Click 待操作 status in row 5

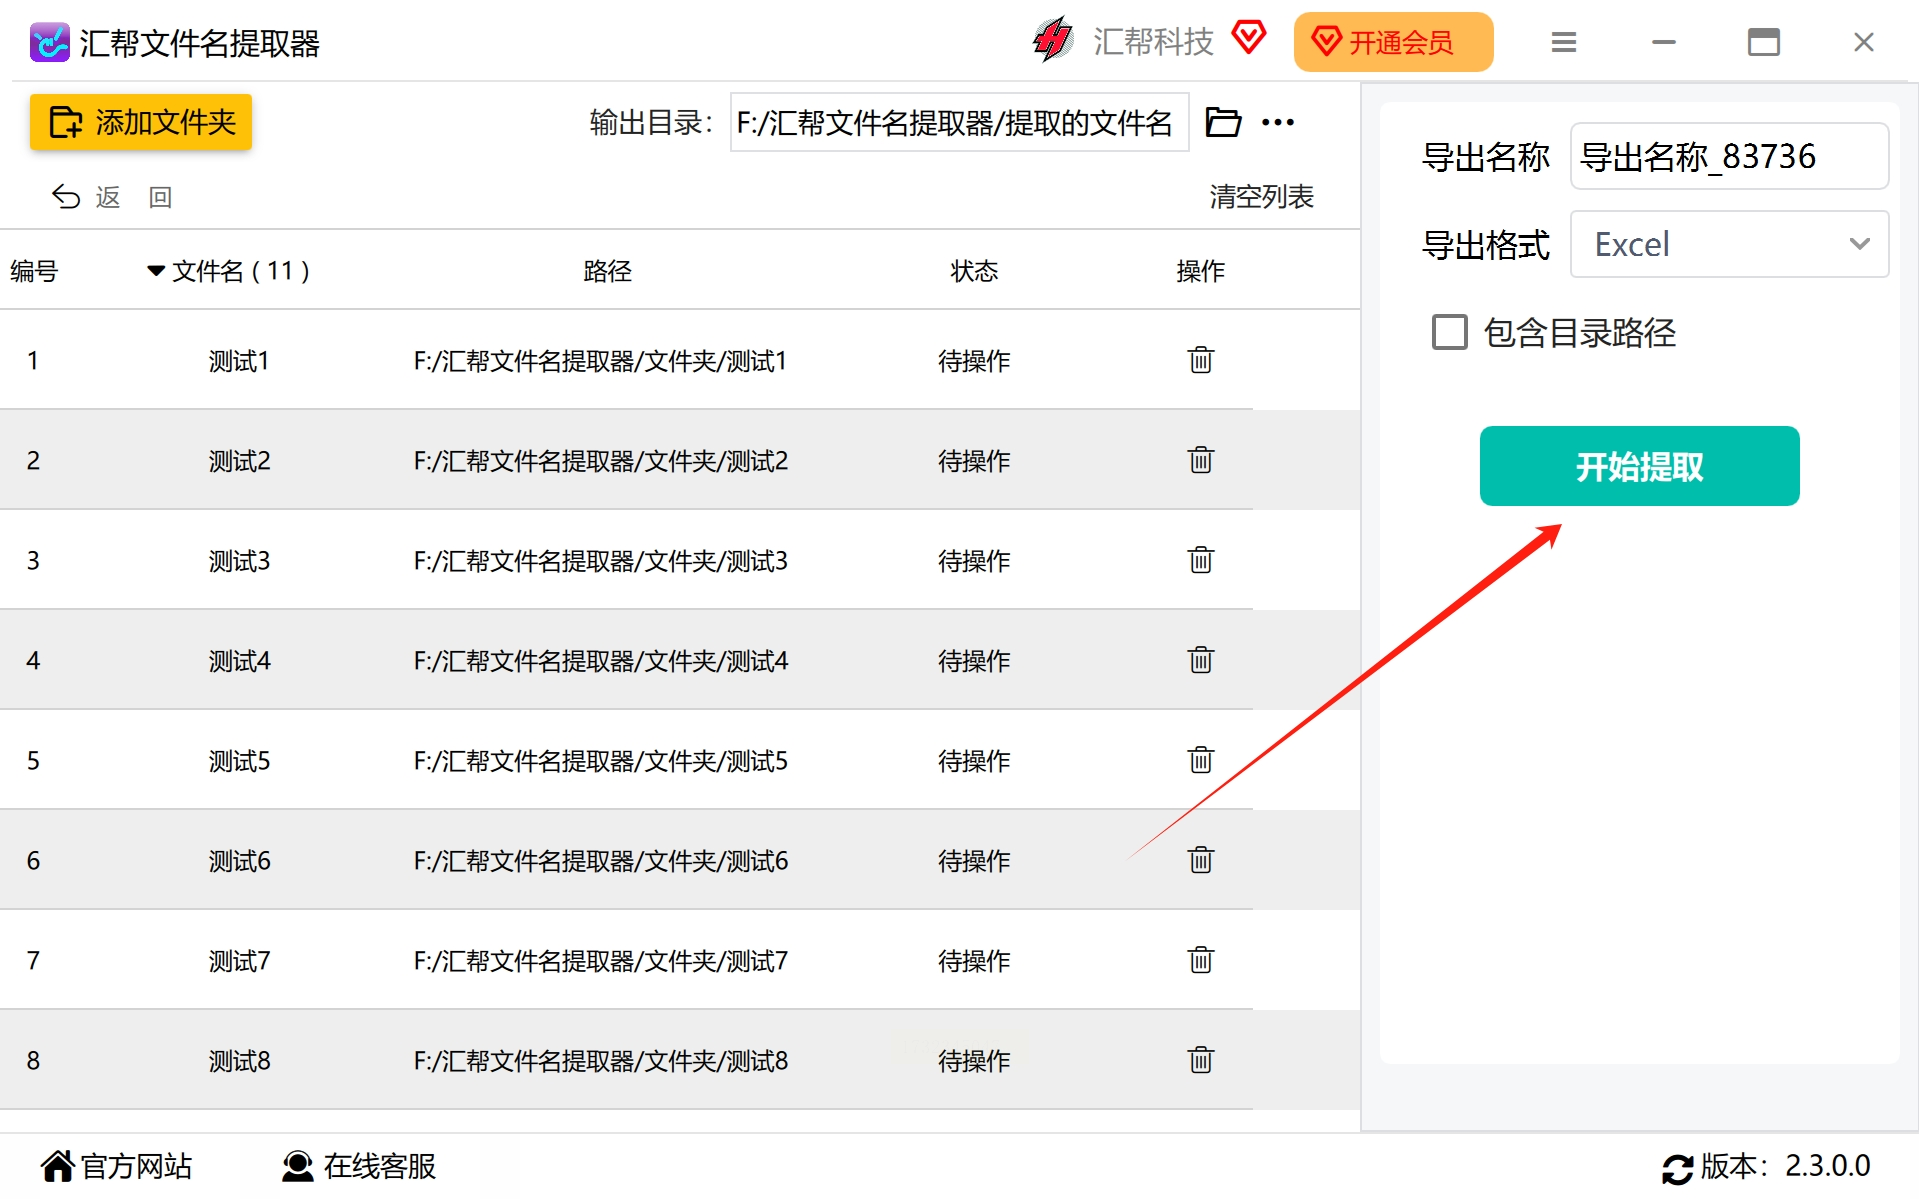pyautogui.click(x=974, y=761)
